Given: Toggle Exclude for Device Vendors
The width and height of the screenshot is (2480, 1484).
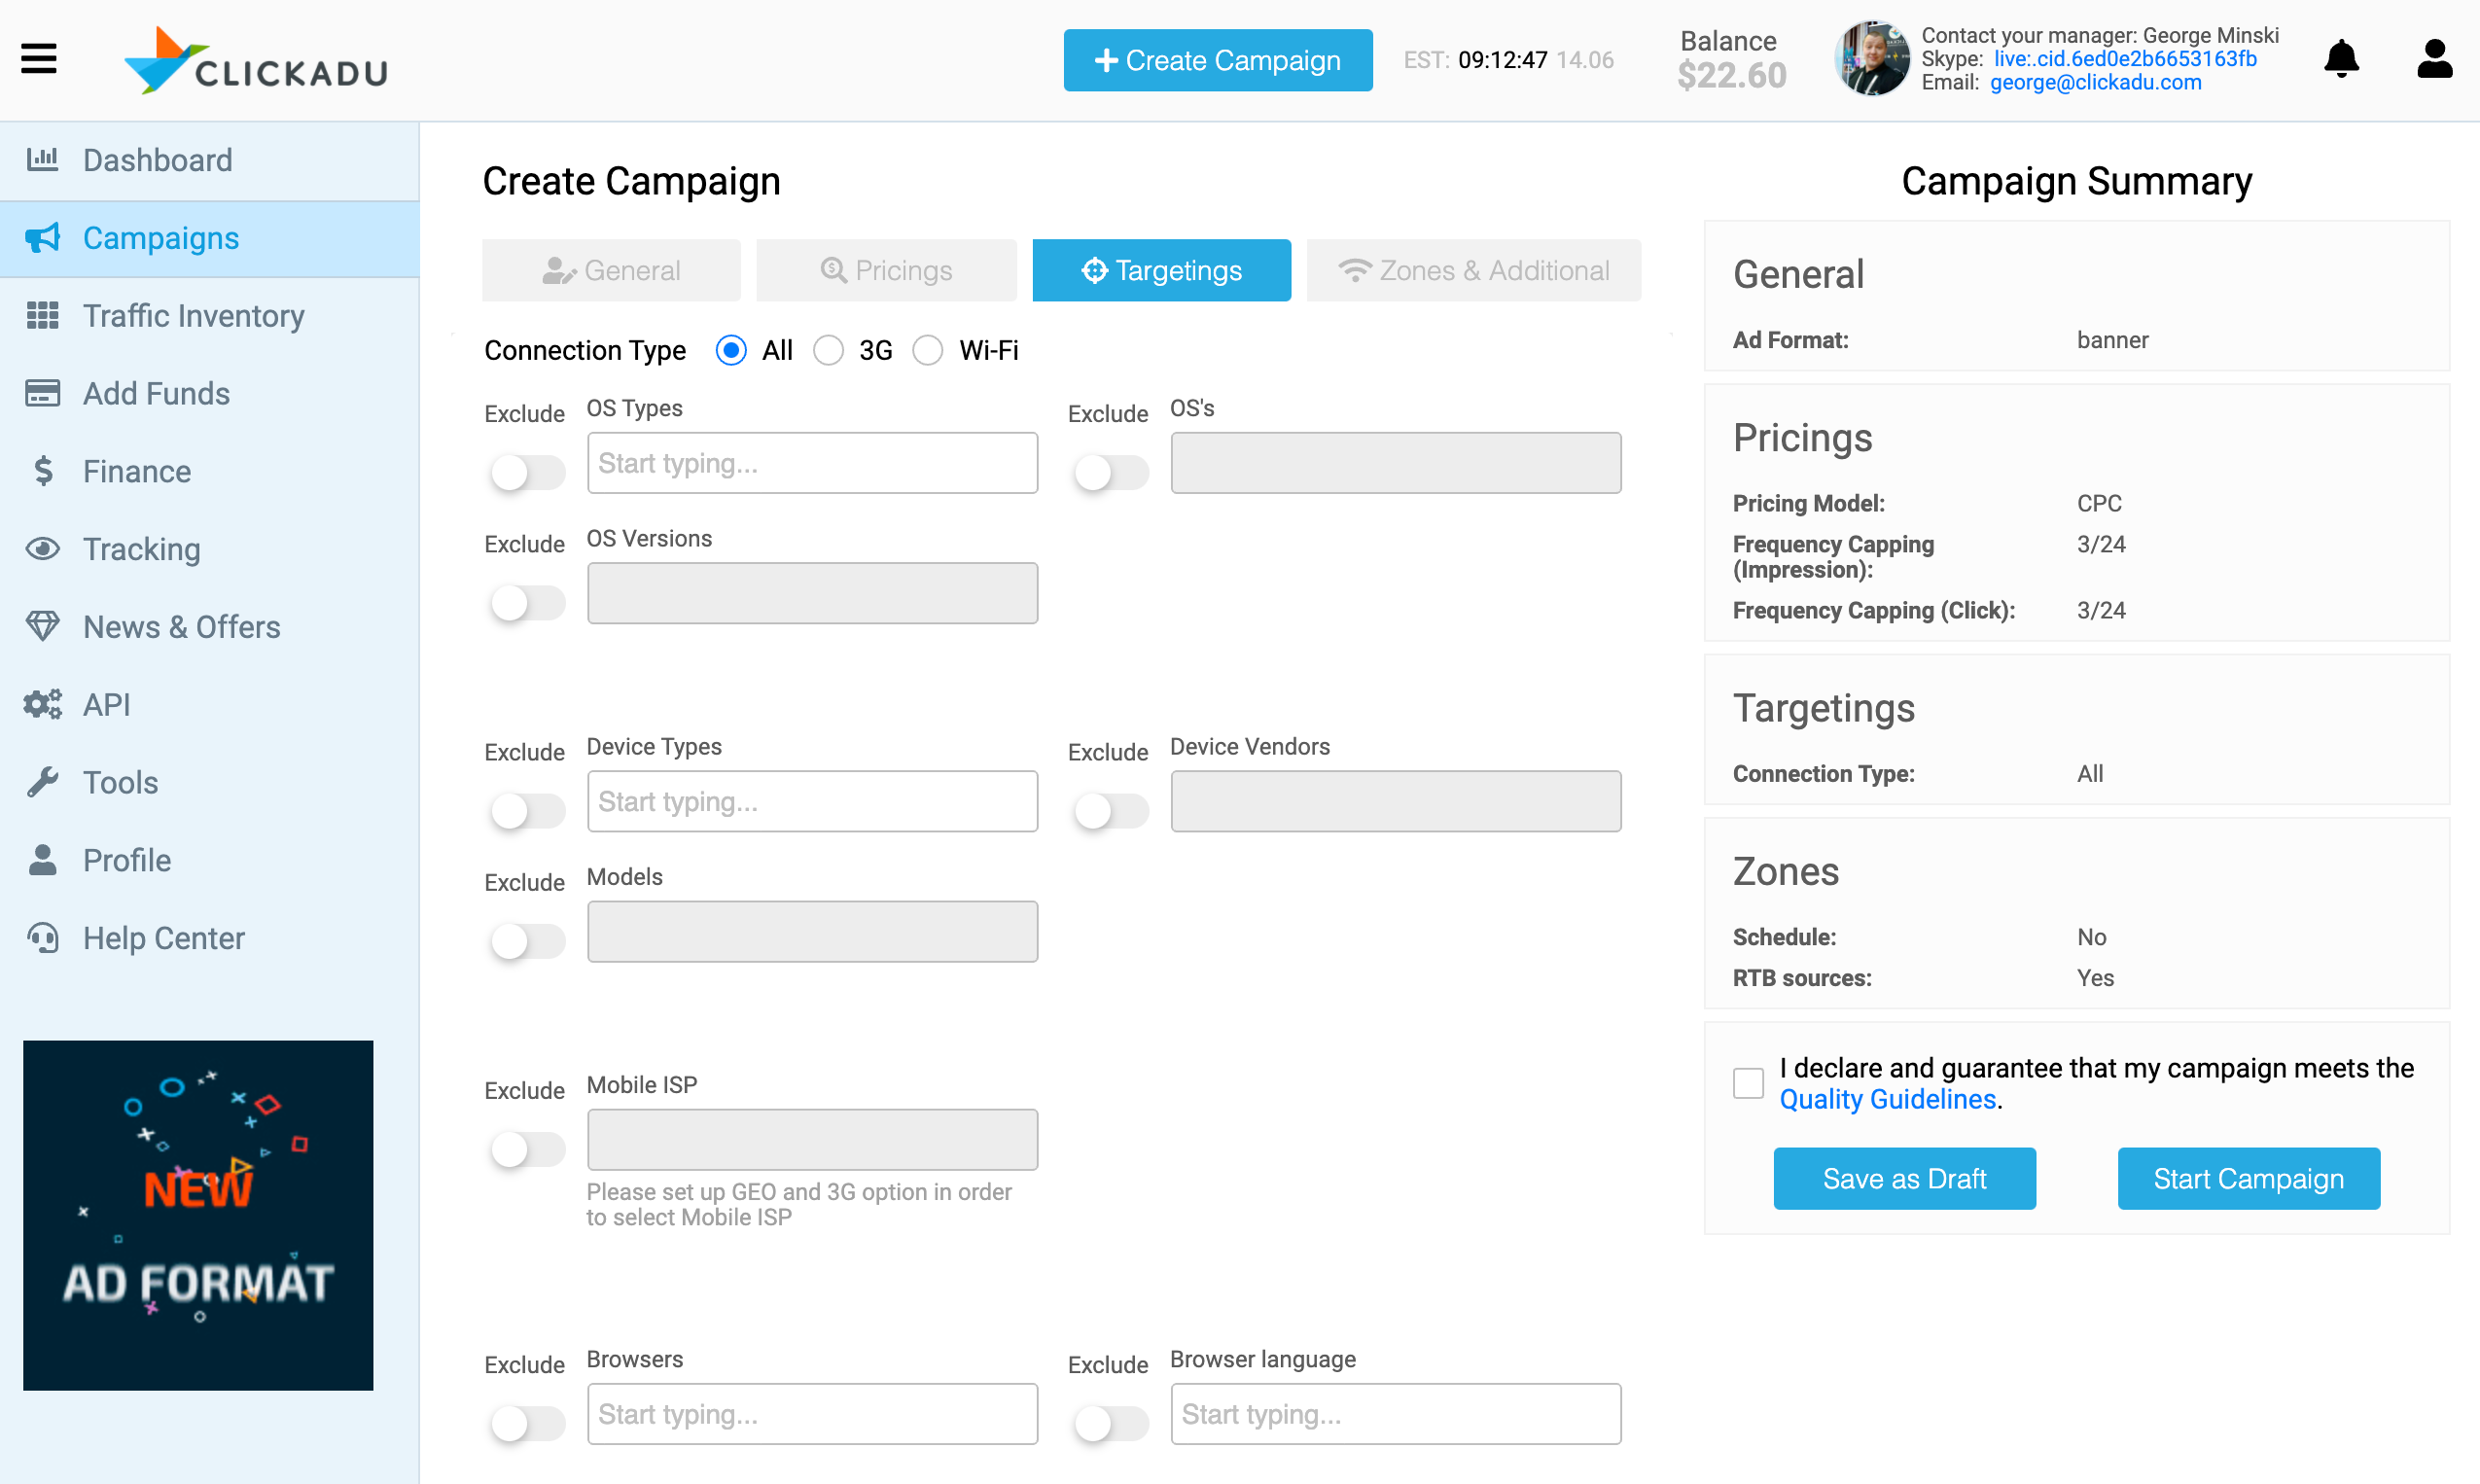Looking at the screenshot, I should click(1110, 810).
